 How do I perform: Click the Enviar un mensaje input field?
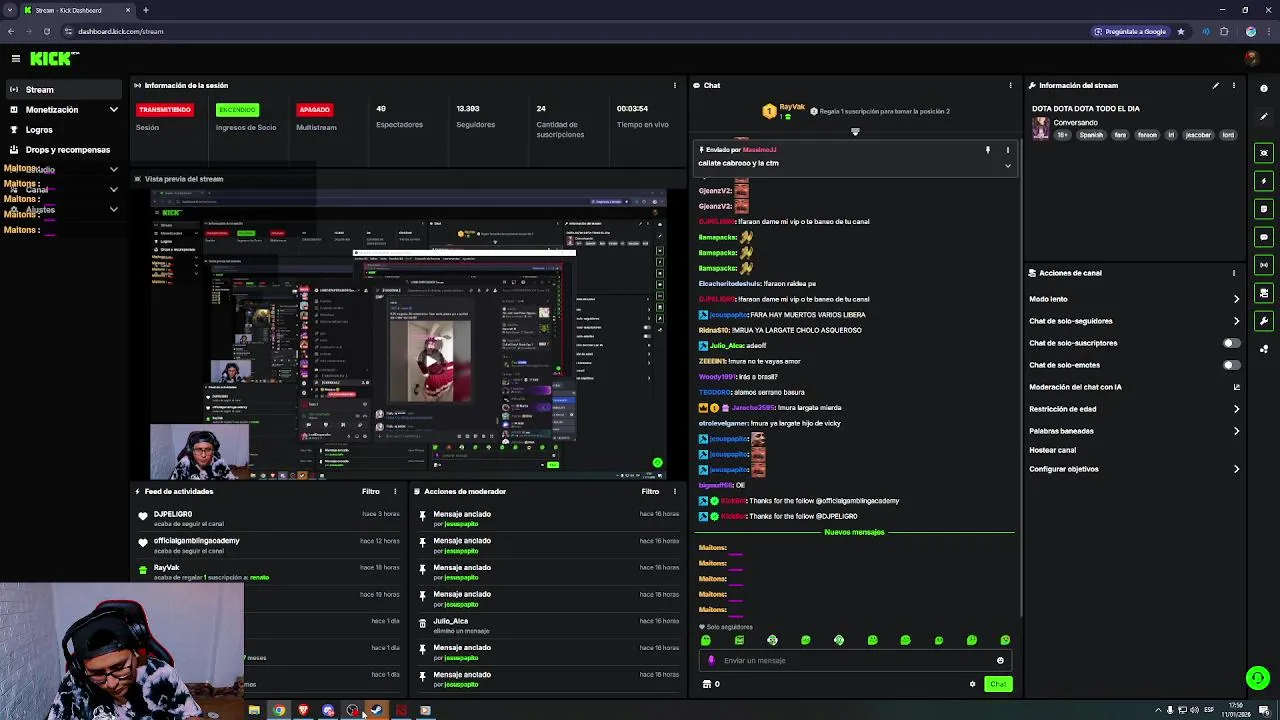point(855,660)
